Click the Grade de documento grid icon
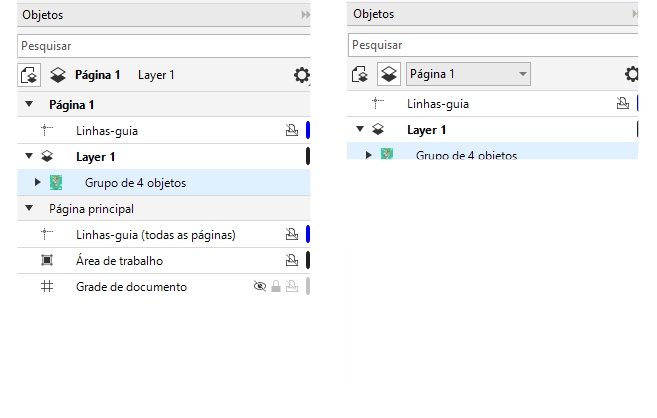Screen dimensions: 657x418 tap(46, 287)
